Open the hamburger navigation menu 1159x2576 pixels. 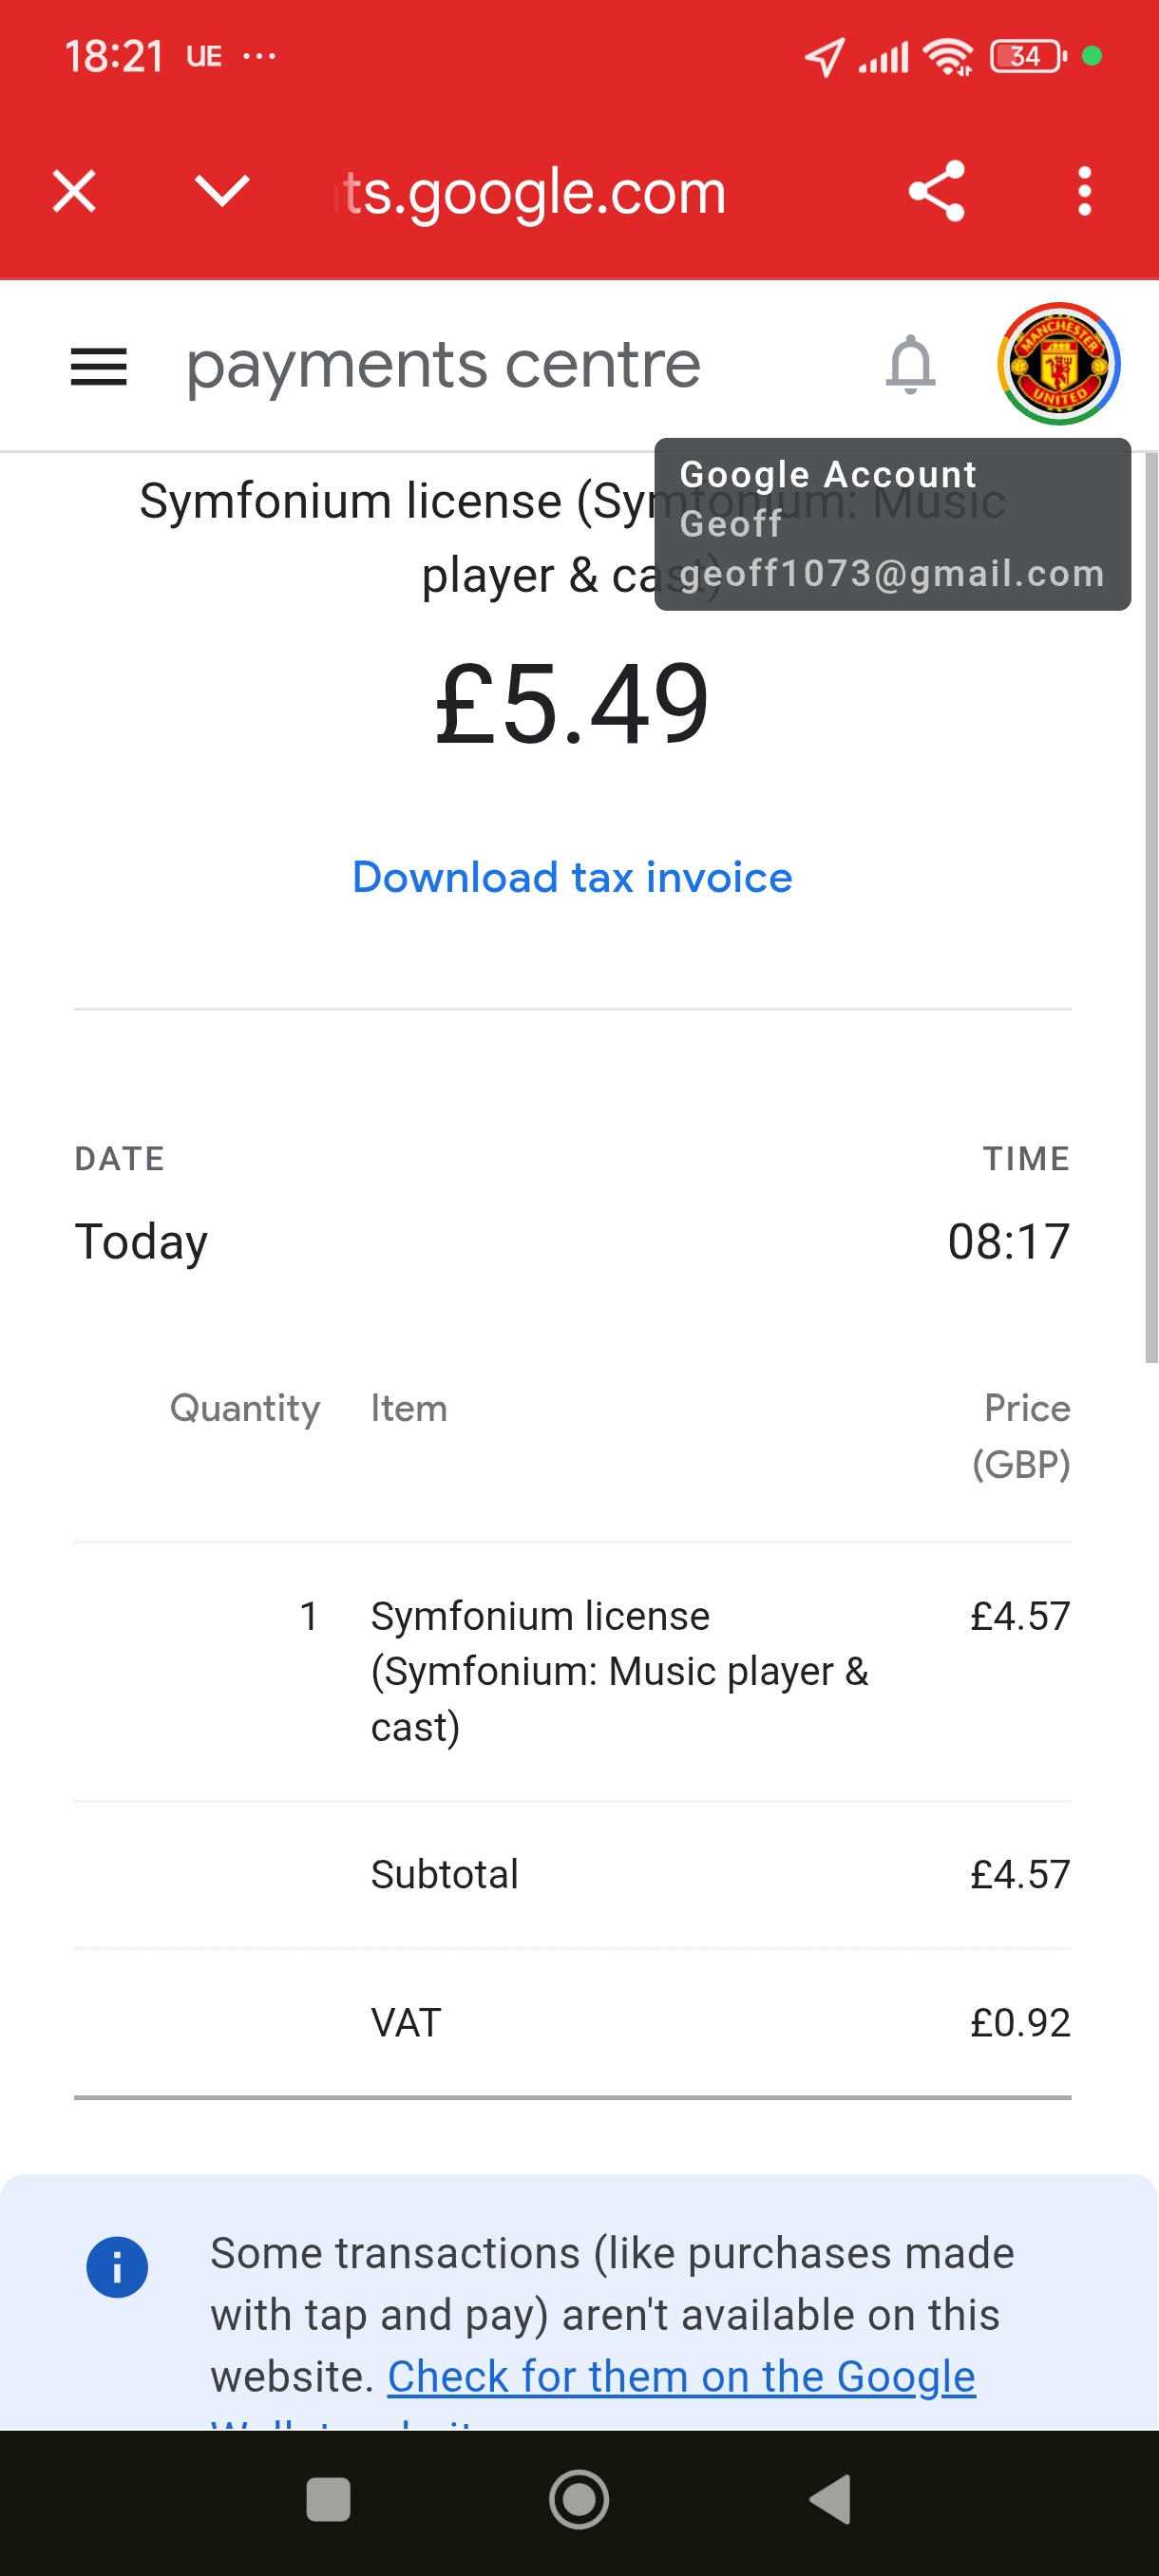click(99, 366)
